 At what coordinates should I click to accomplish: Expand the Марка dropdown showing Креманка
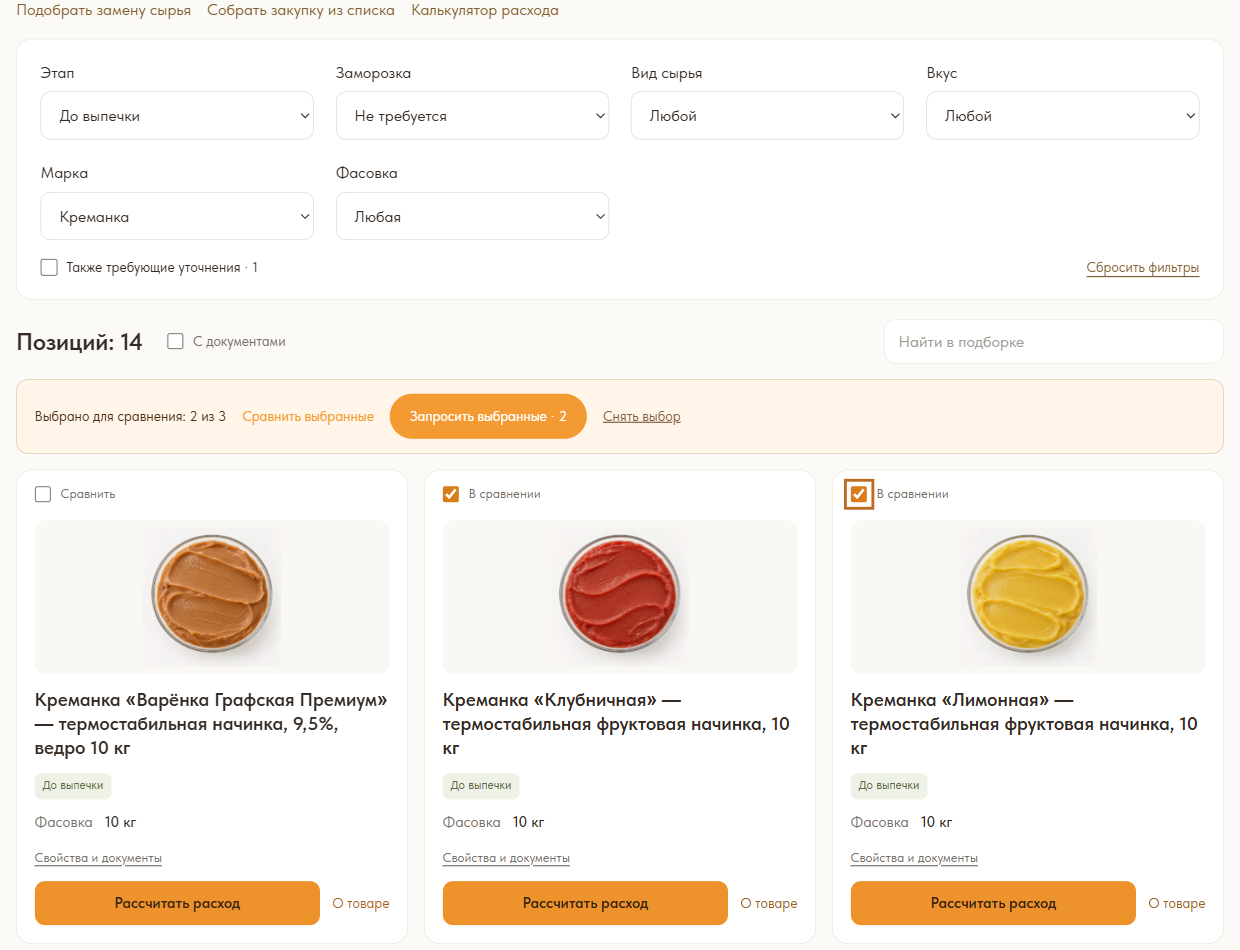point(177,217)
